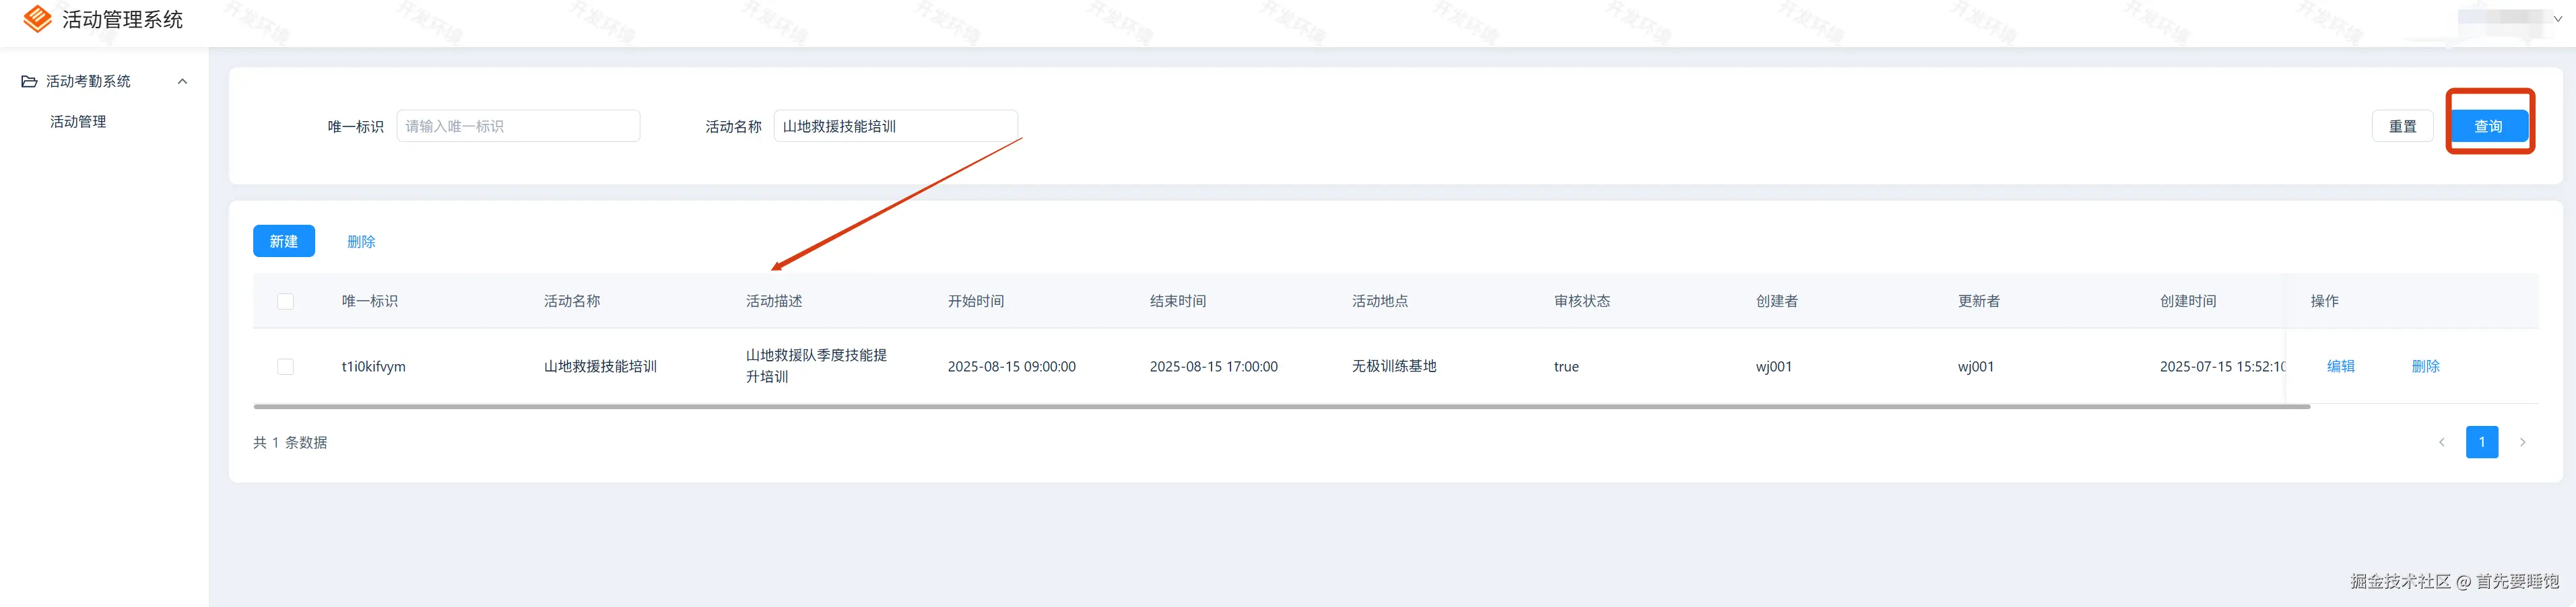Go to previous page arrow
The height and width of the screenshot is (607, 2576).
tap(2441, 442)
